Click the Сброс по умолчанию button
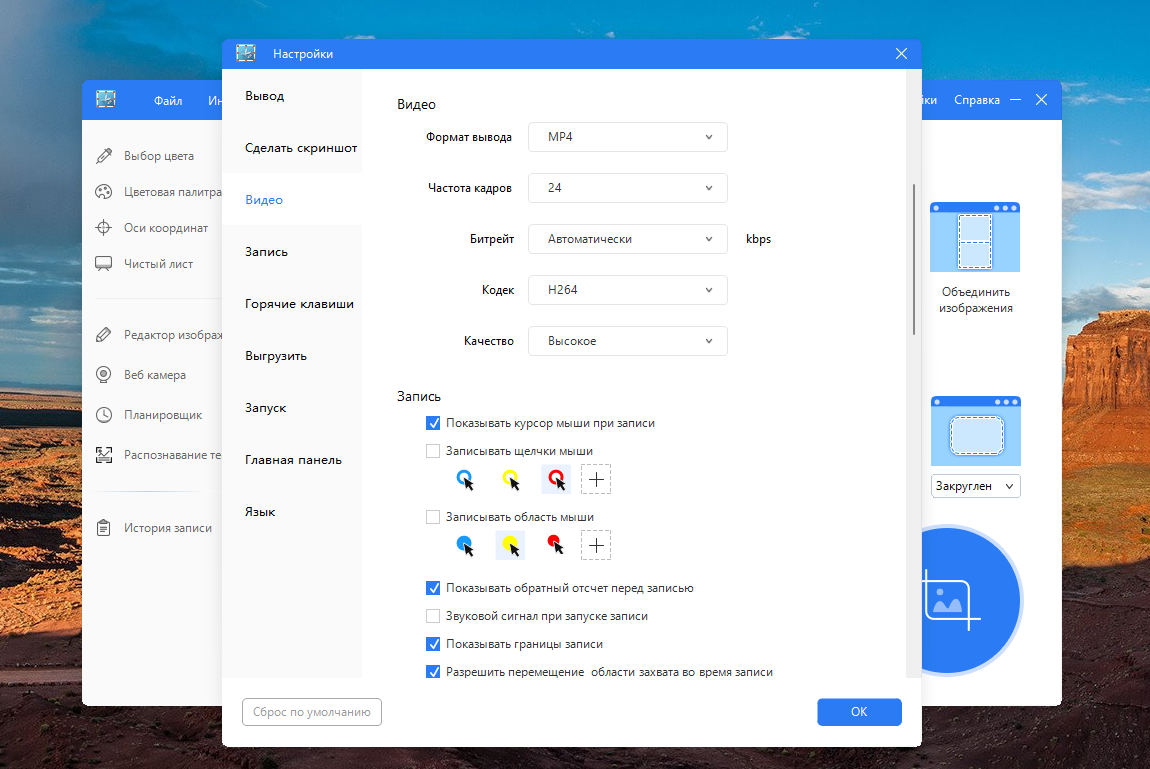The image size is (1150, 769). (312, 712)
